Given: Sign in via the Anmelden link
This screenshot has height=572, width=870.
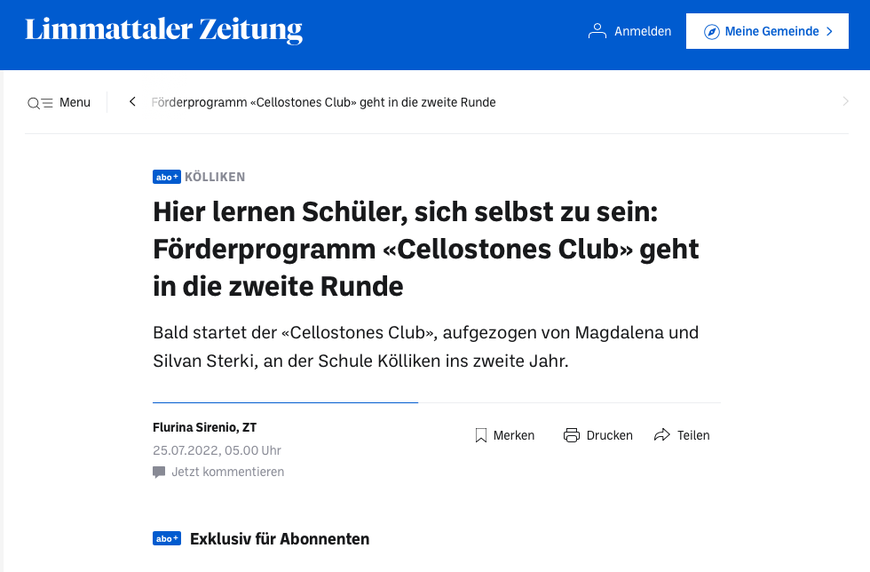Looking at the screenshot, I should (x=643, y=31).
